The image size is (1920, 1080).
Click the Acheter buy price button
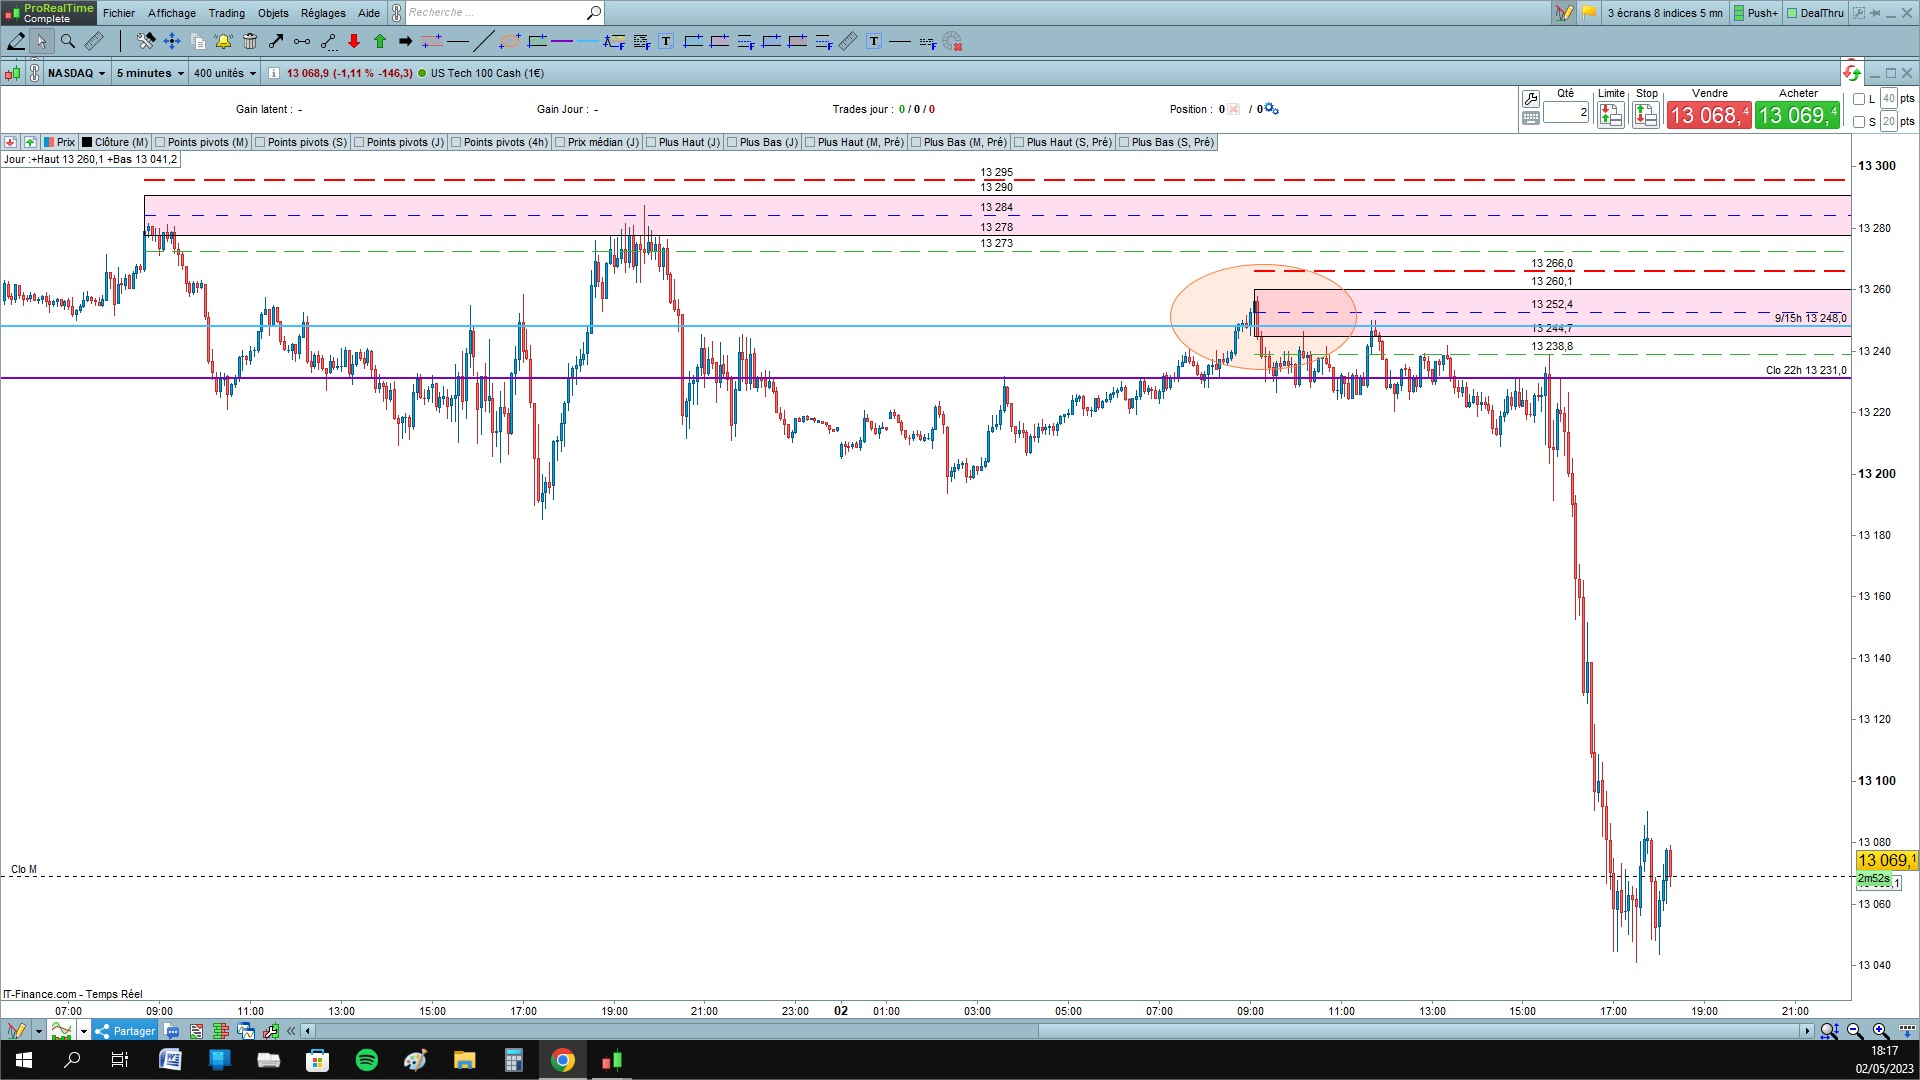(x=1798, y=116)
